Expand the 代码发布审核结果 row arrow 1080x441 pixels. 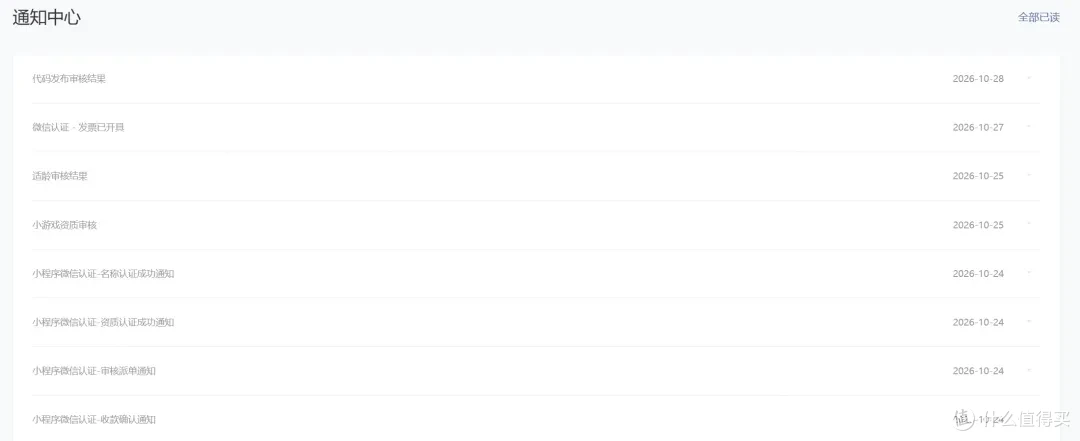1029,77
